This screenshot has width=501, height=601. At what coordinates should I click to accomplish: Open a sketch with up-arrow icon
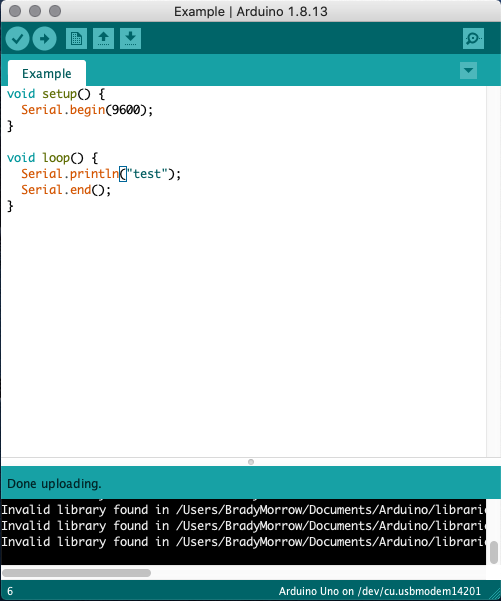[103, 38]
